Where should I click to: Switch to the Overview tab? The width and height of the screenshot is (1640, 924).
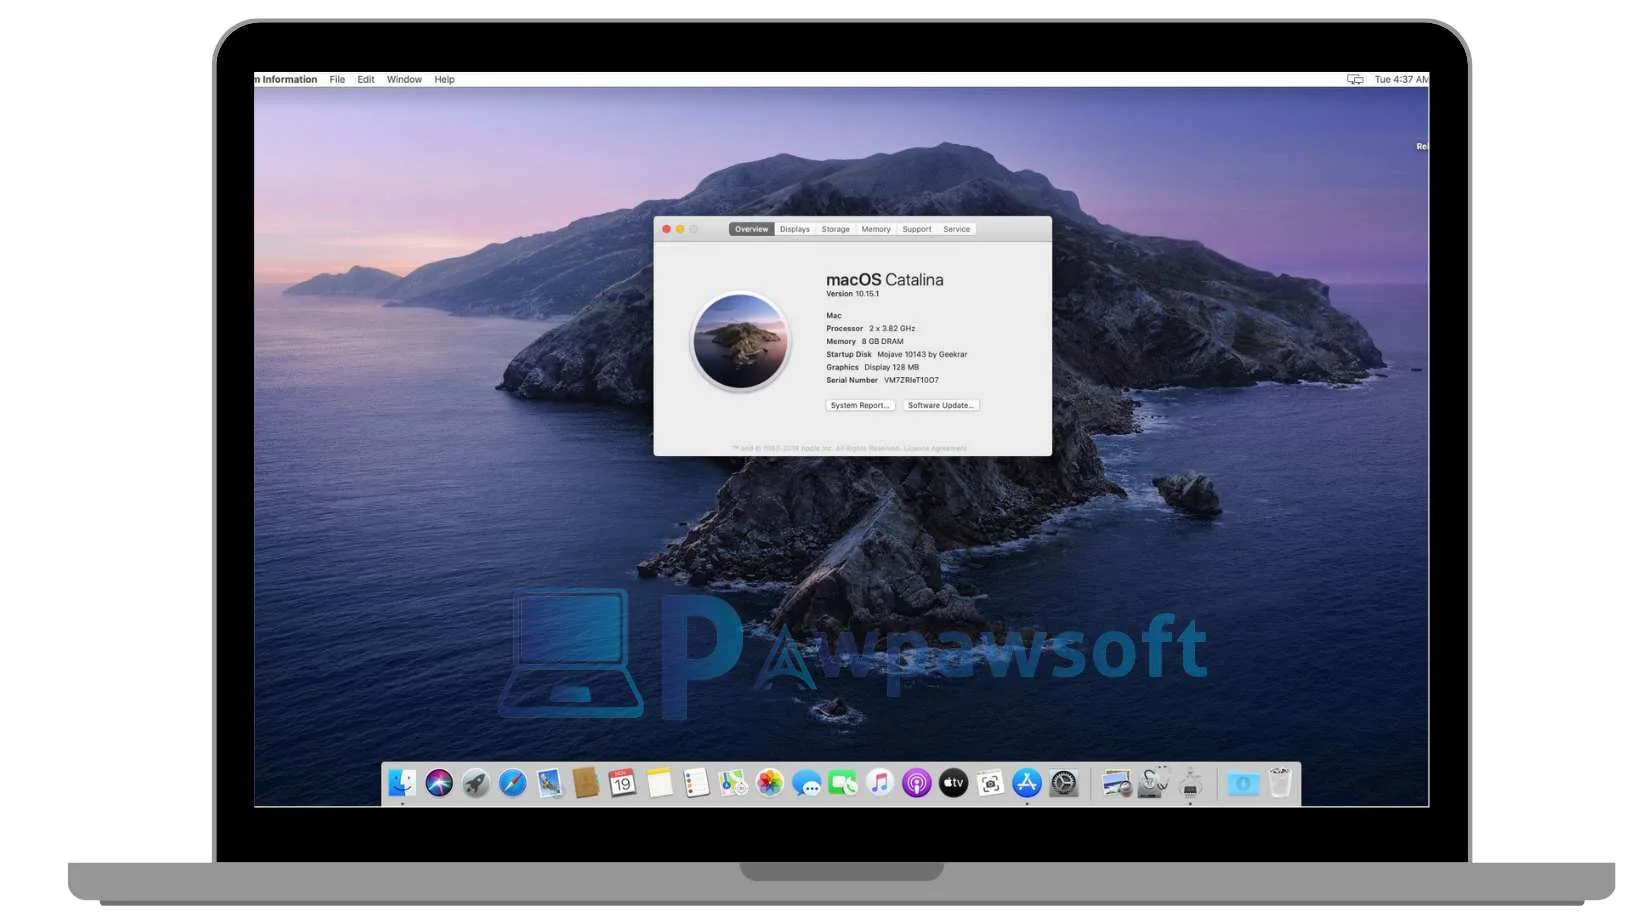tap(751, 229)
